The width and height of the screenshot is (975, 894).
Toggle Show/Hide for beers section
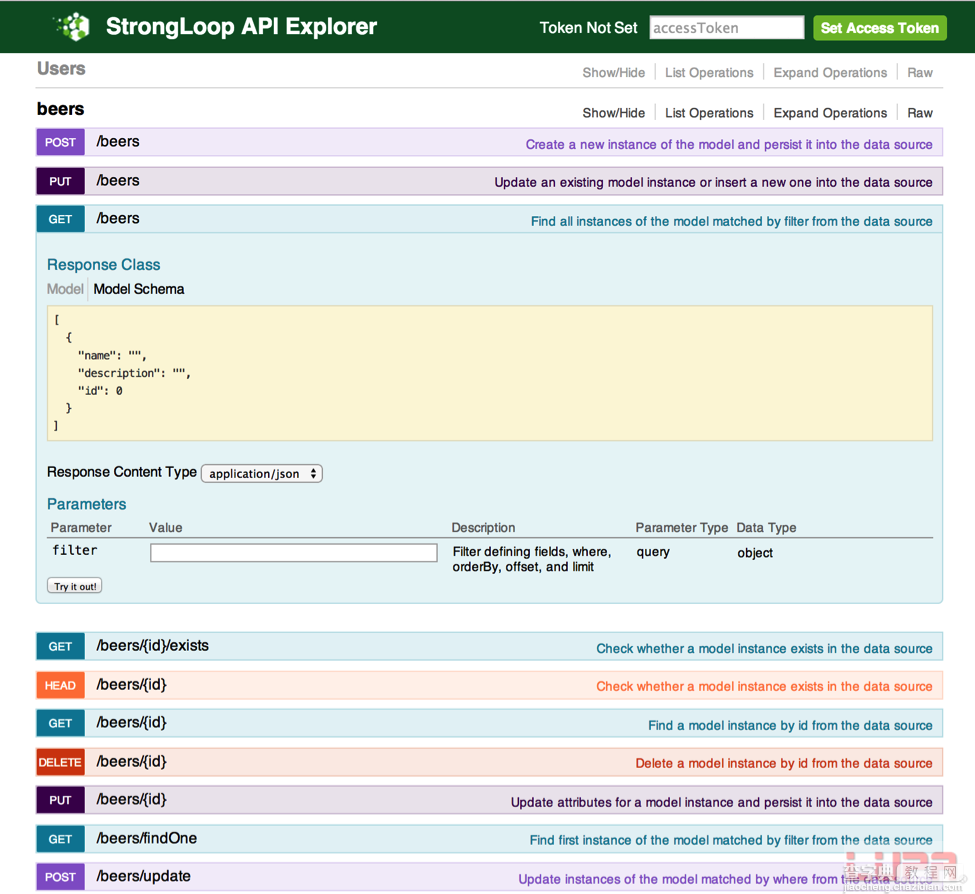coord(613,113)
